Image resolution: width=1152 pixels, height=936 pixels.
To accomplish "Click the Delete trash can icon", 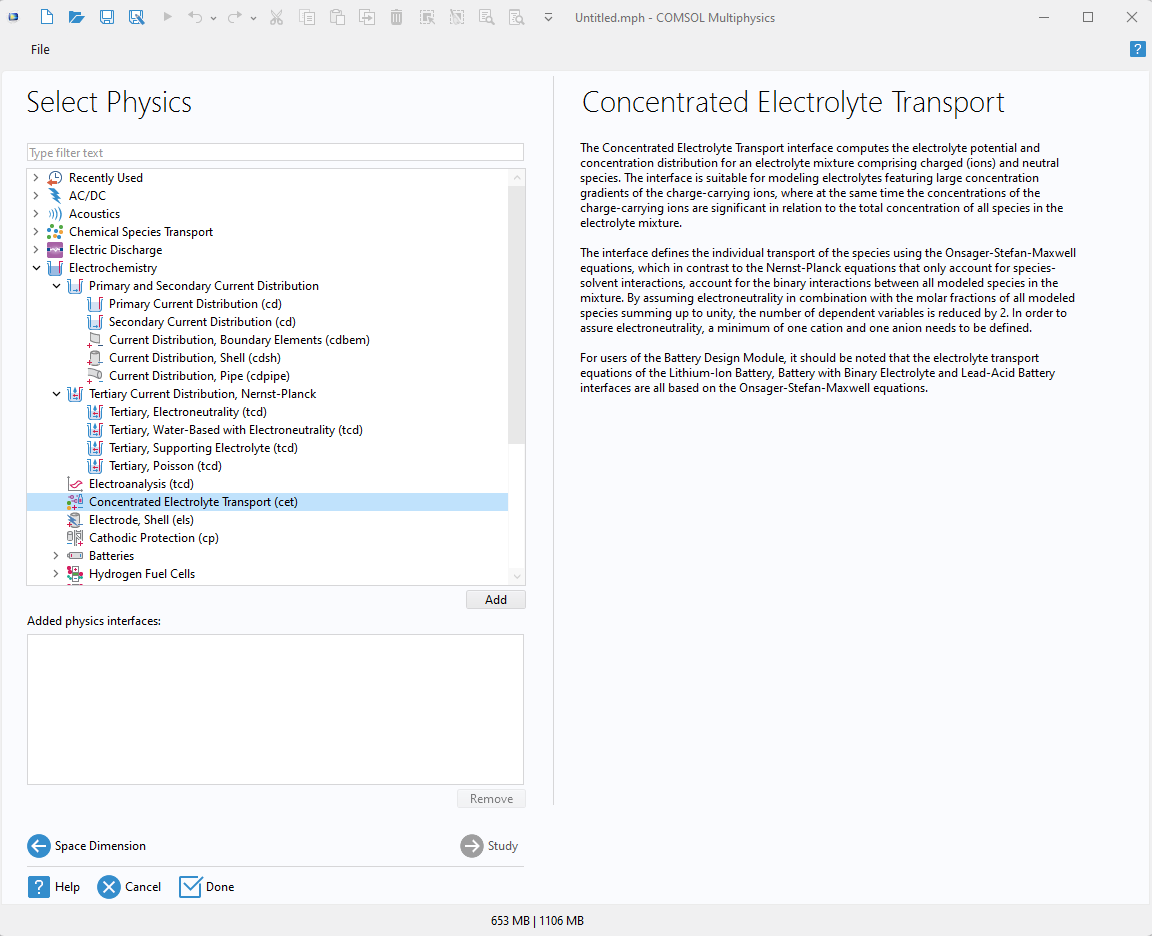I will [396, 17].
